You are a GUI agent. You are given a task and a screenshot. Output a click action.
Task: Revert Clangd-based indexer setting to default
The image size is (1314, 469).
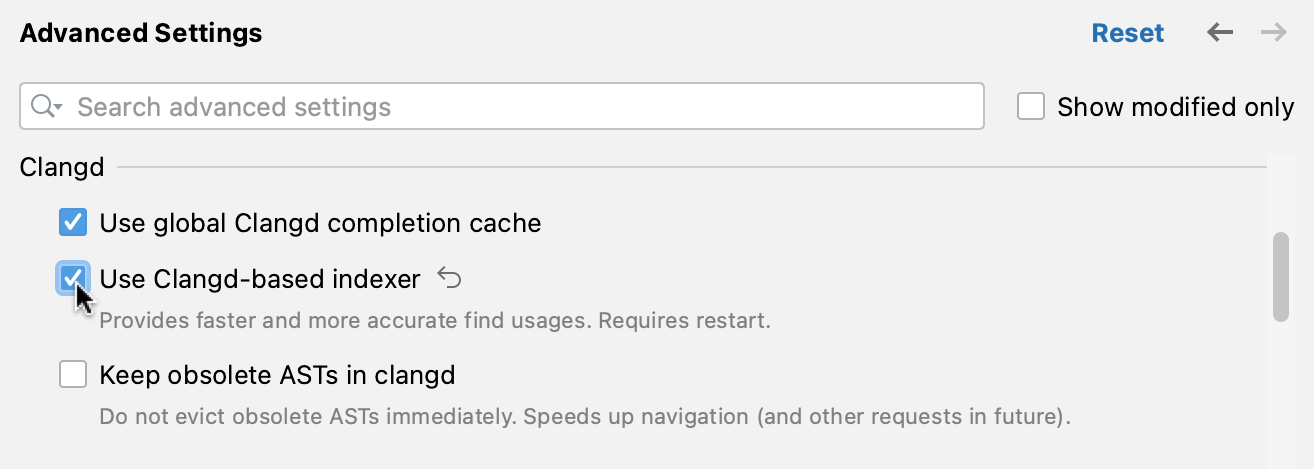coord(450,279)
